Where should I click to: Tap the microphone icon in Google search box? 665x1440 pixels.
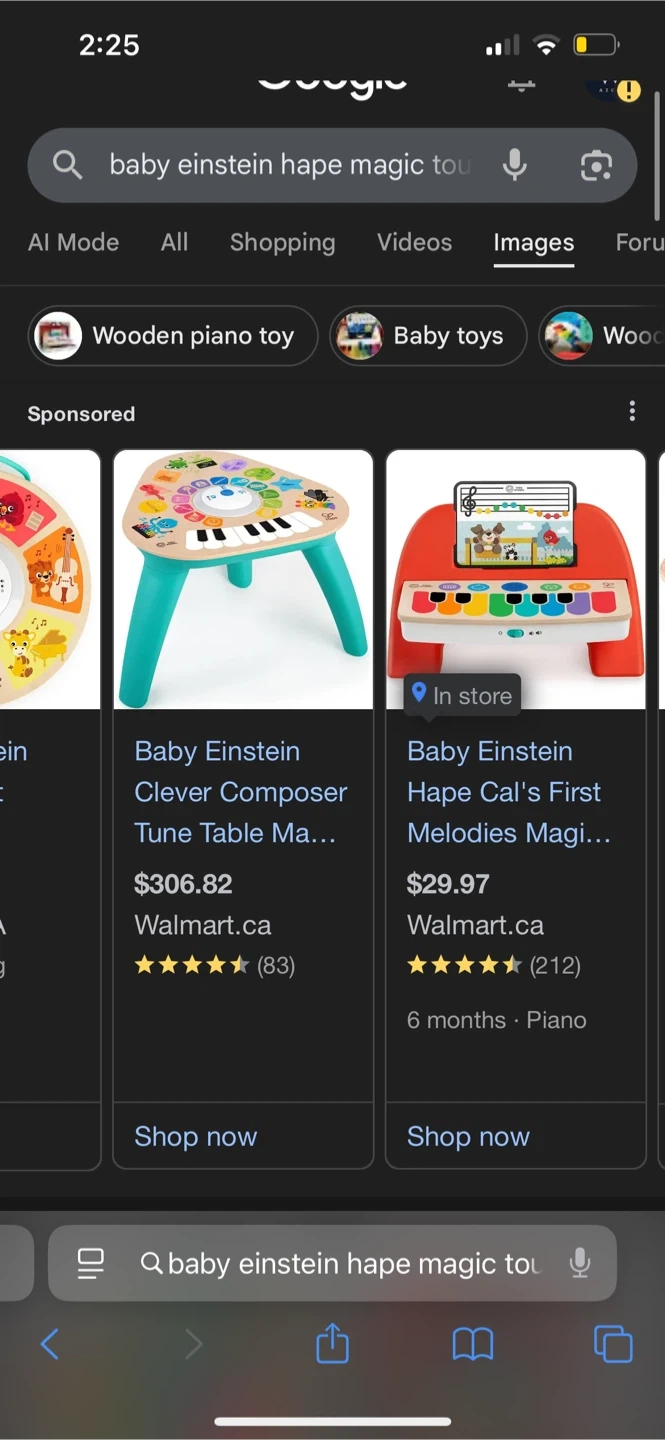[515, 164]
